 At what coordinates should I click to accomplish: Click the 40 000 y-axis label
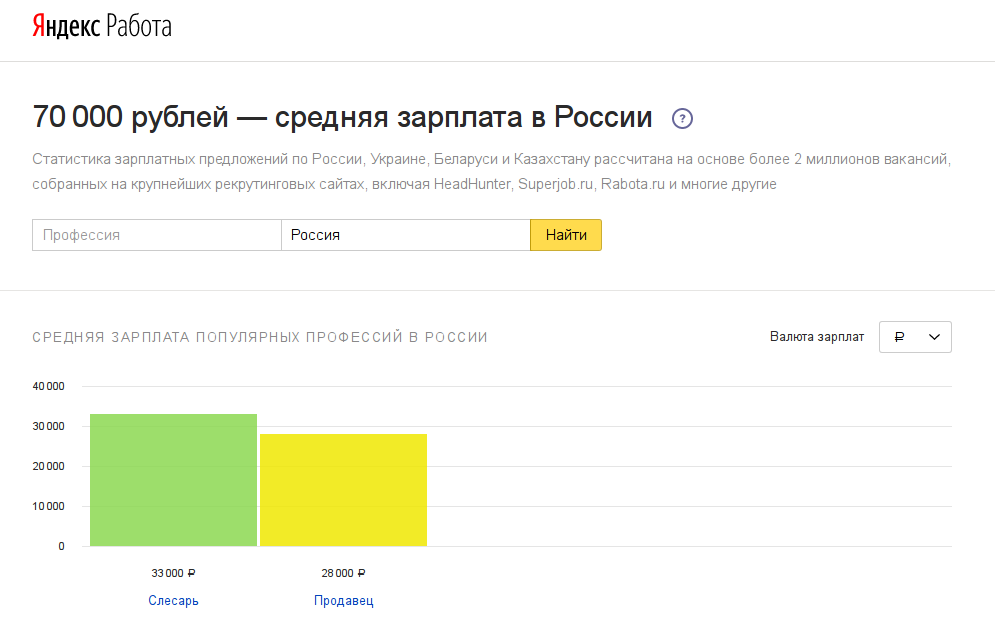coord(48,387)
